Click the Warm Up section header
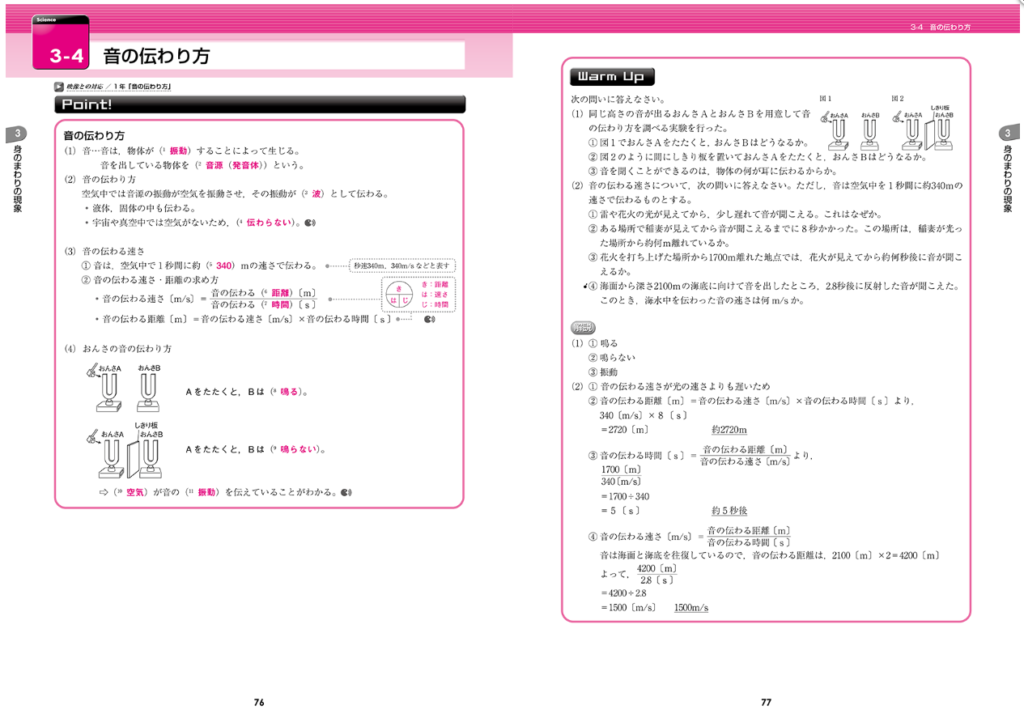The height and width of the screenshot is (718, 1024). coord(612,77)
